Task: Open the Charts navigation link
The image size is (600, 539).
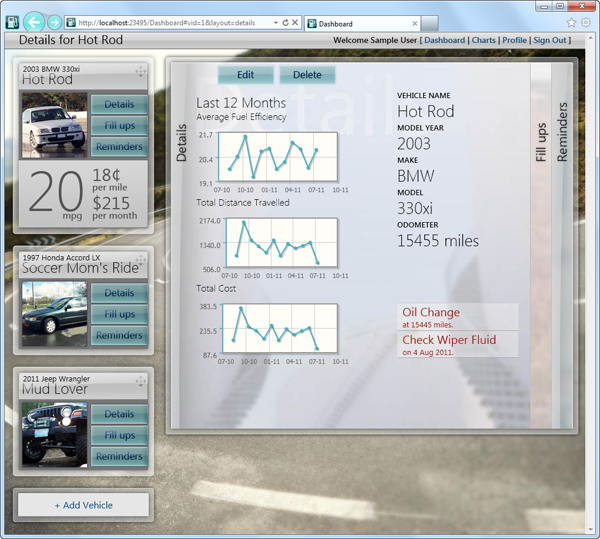Action: (484, 40)
